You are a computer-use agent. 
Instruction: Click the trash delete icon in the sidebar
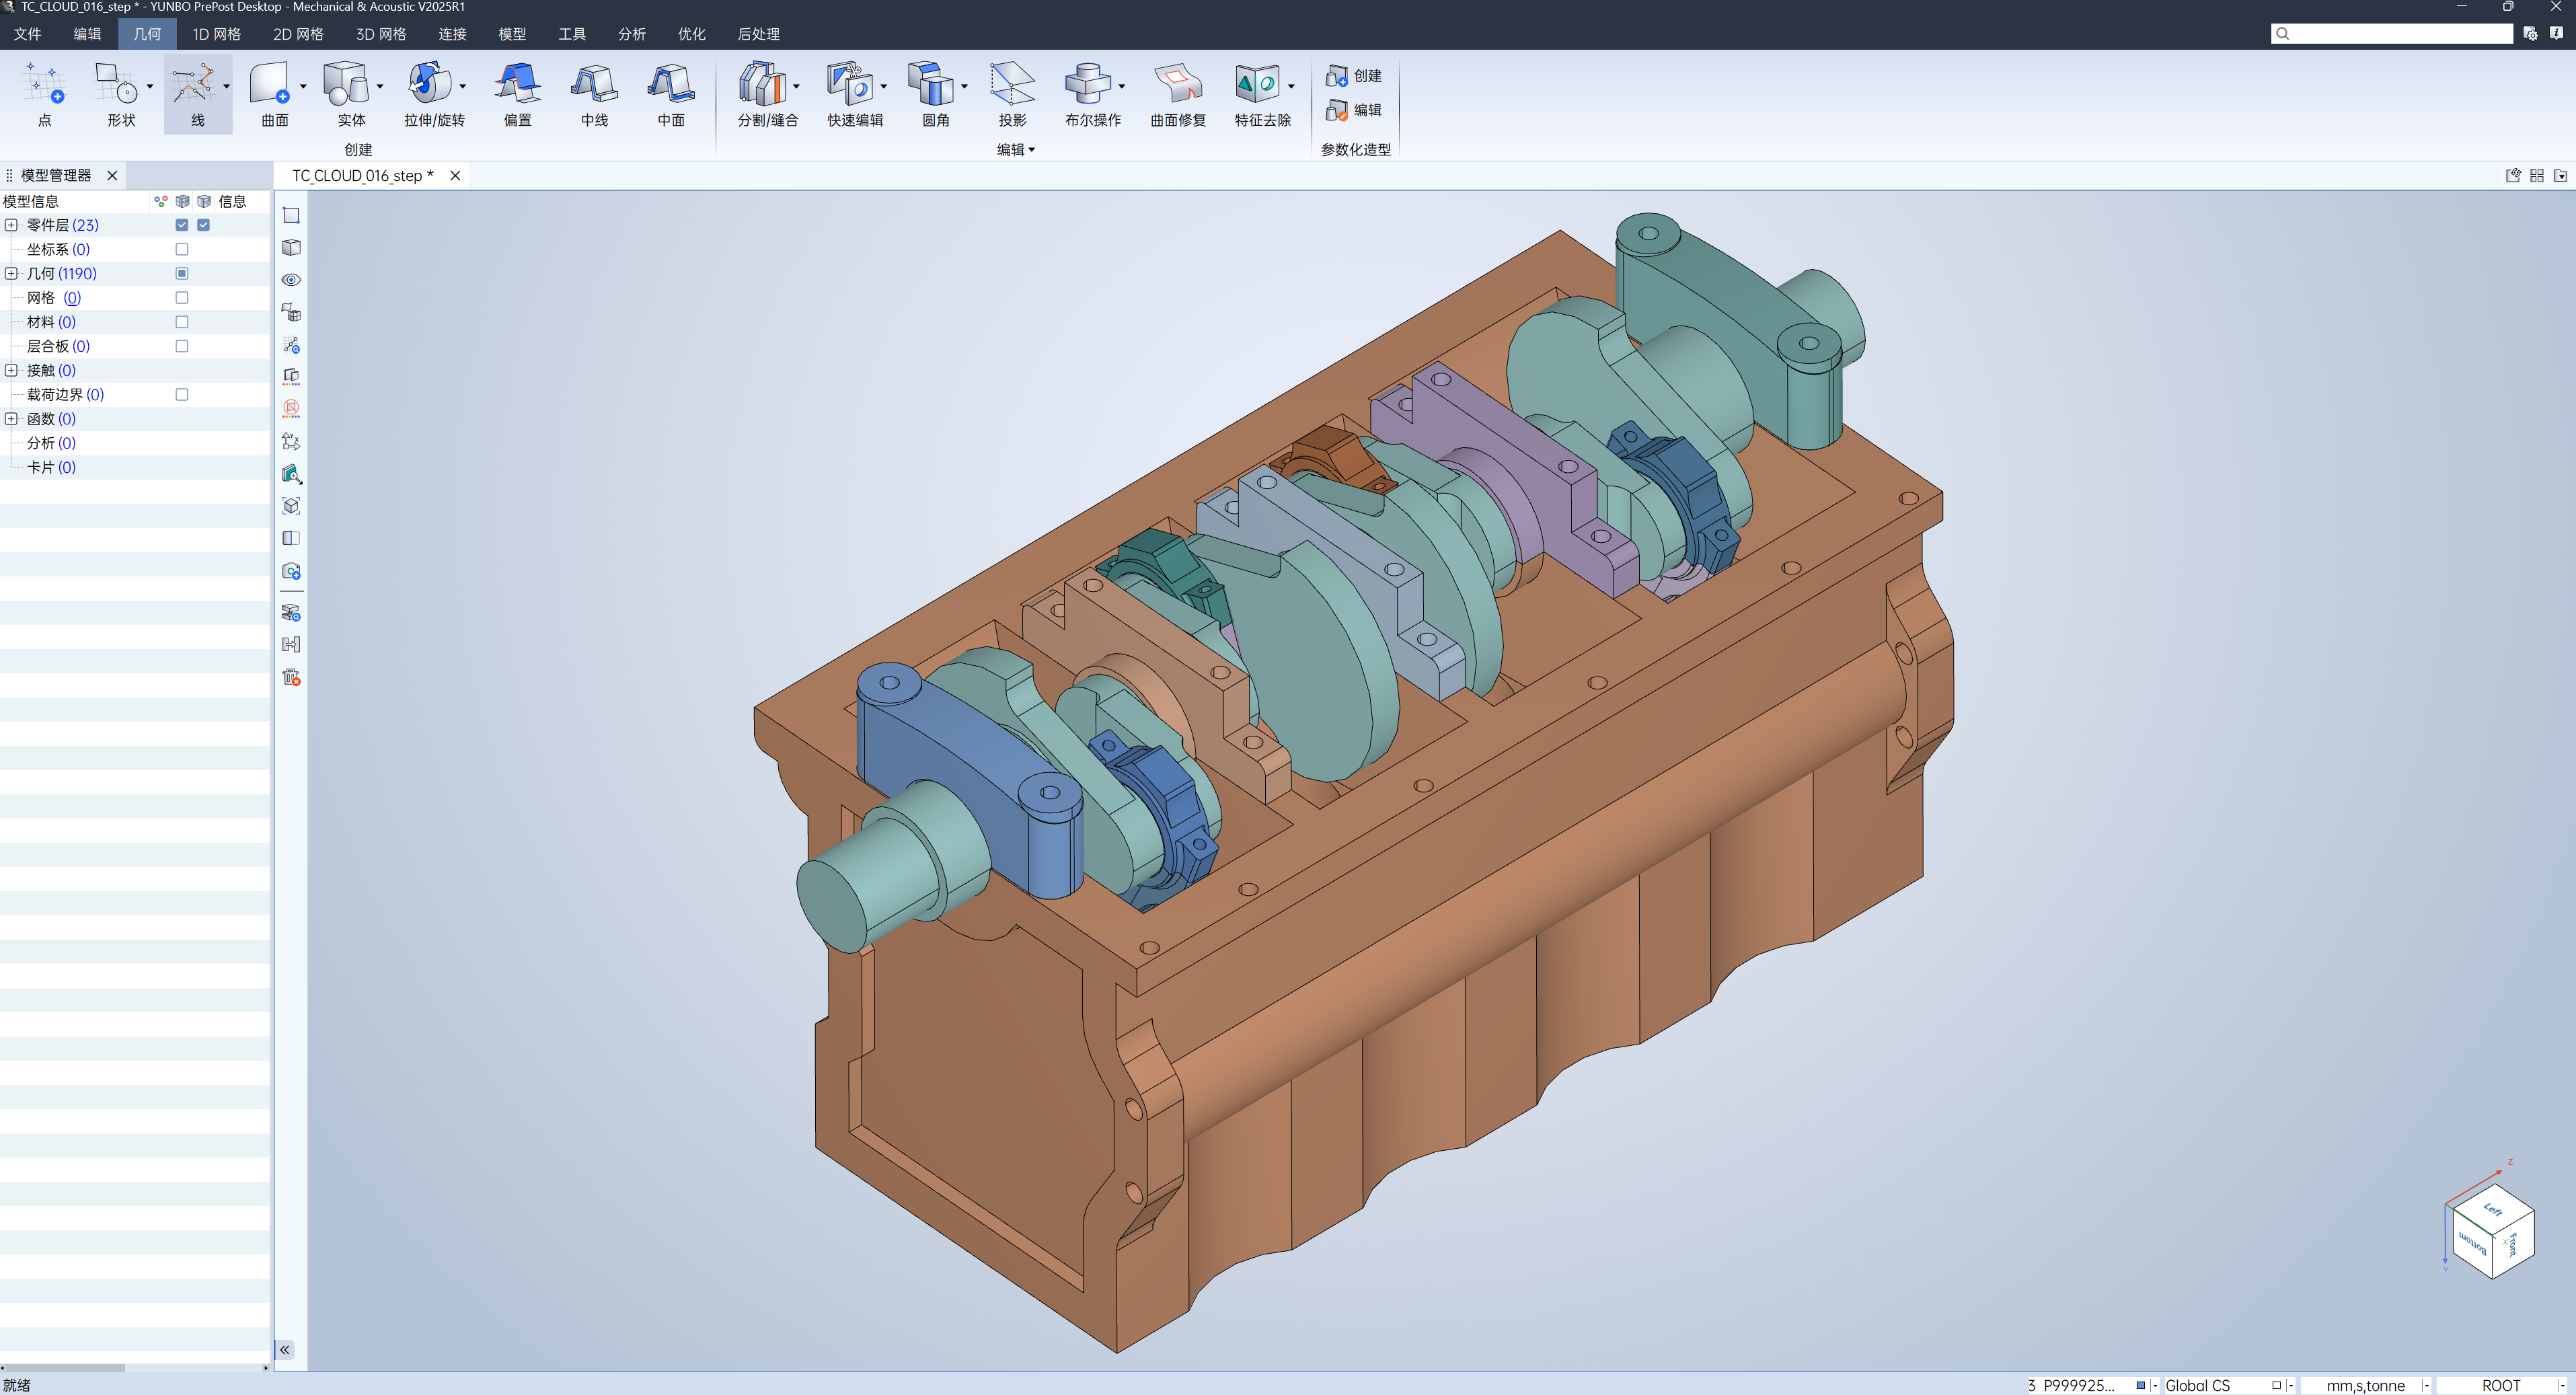click(291, 677)
